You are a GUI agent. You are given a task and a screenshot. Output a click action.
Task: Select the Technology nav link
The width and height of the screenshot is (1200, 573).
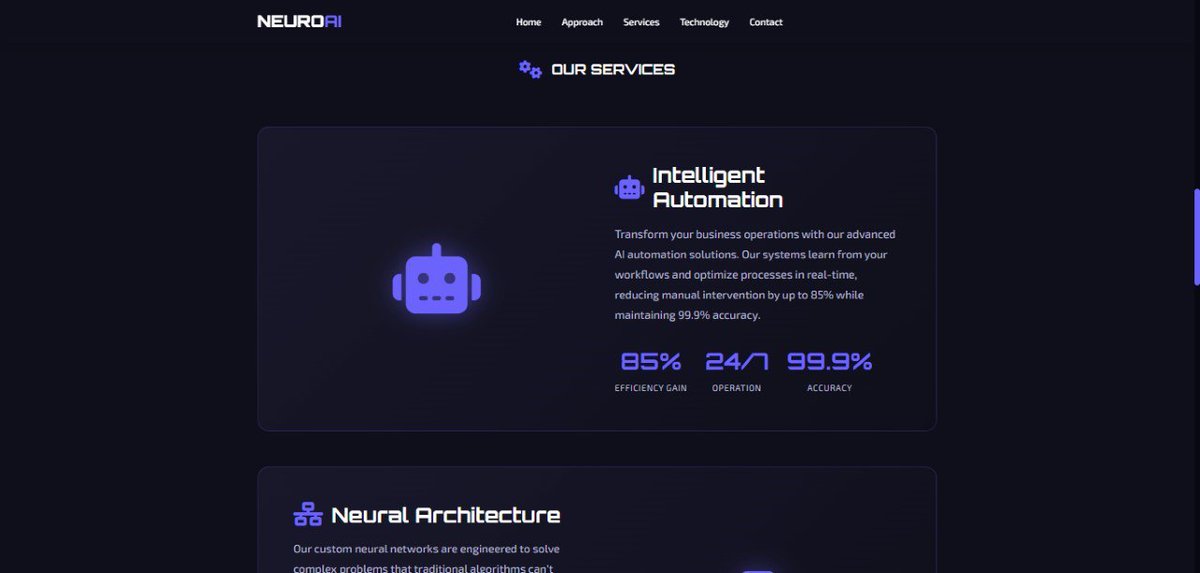click(x=704, y=22)
